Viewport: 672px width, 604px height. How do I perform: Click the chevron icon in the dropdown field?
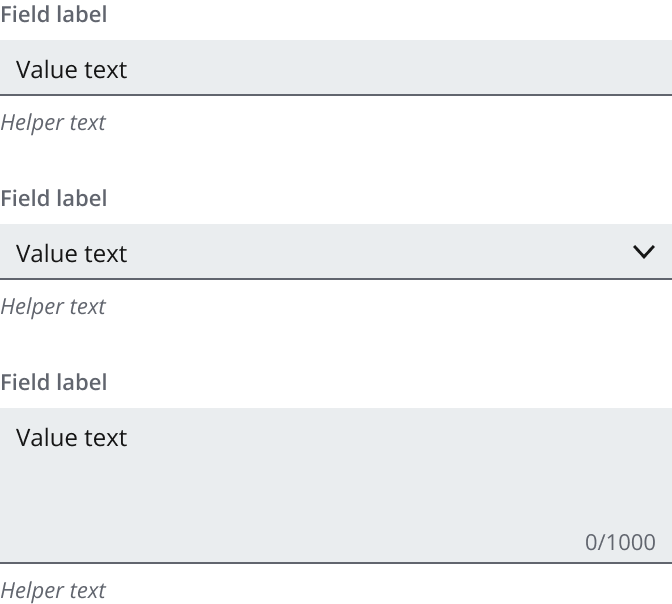click(x=645, y=252)
